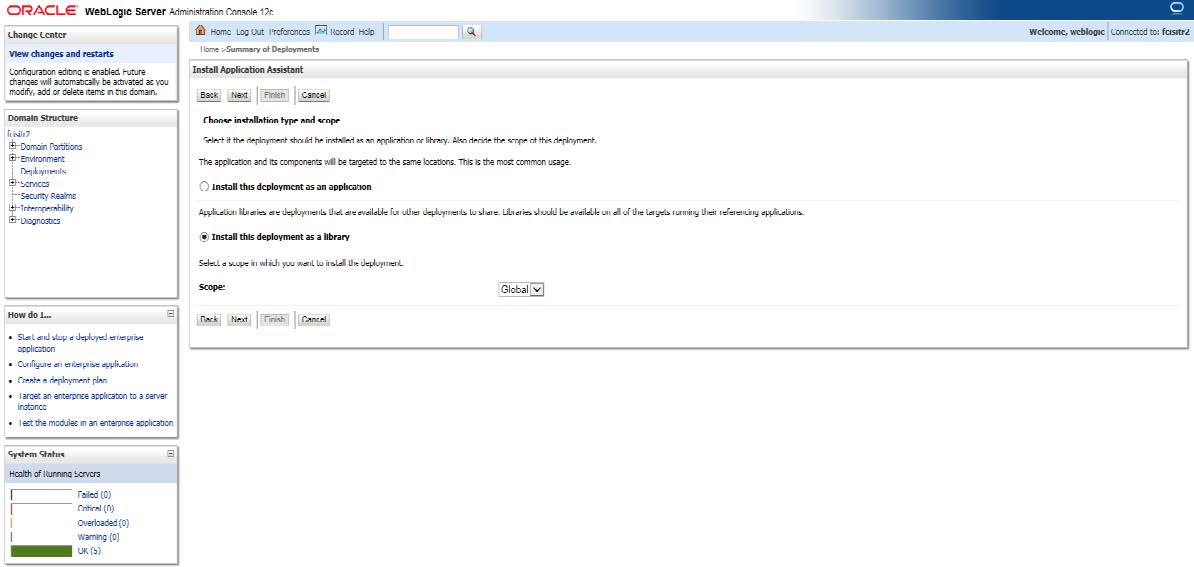Click the Failed (0) status link
This screenshot has width=1194, height=567.
coord(94,495)
